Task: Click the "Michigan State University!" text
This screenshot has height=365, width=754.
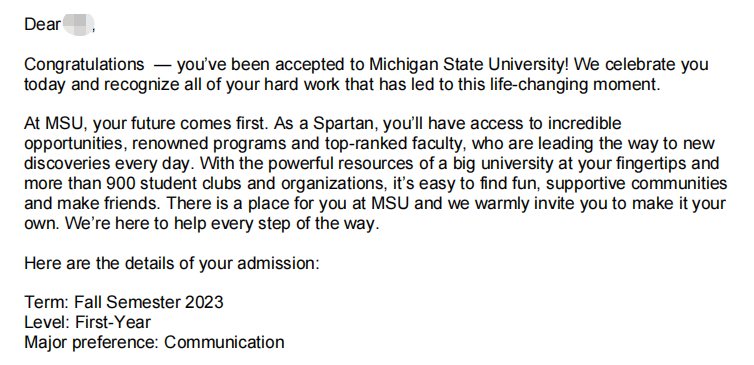Action: coord(469,64)
